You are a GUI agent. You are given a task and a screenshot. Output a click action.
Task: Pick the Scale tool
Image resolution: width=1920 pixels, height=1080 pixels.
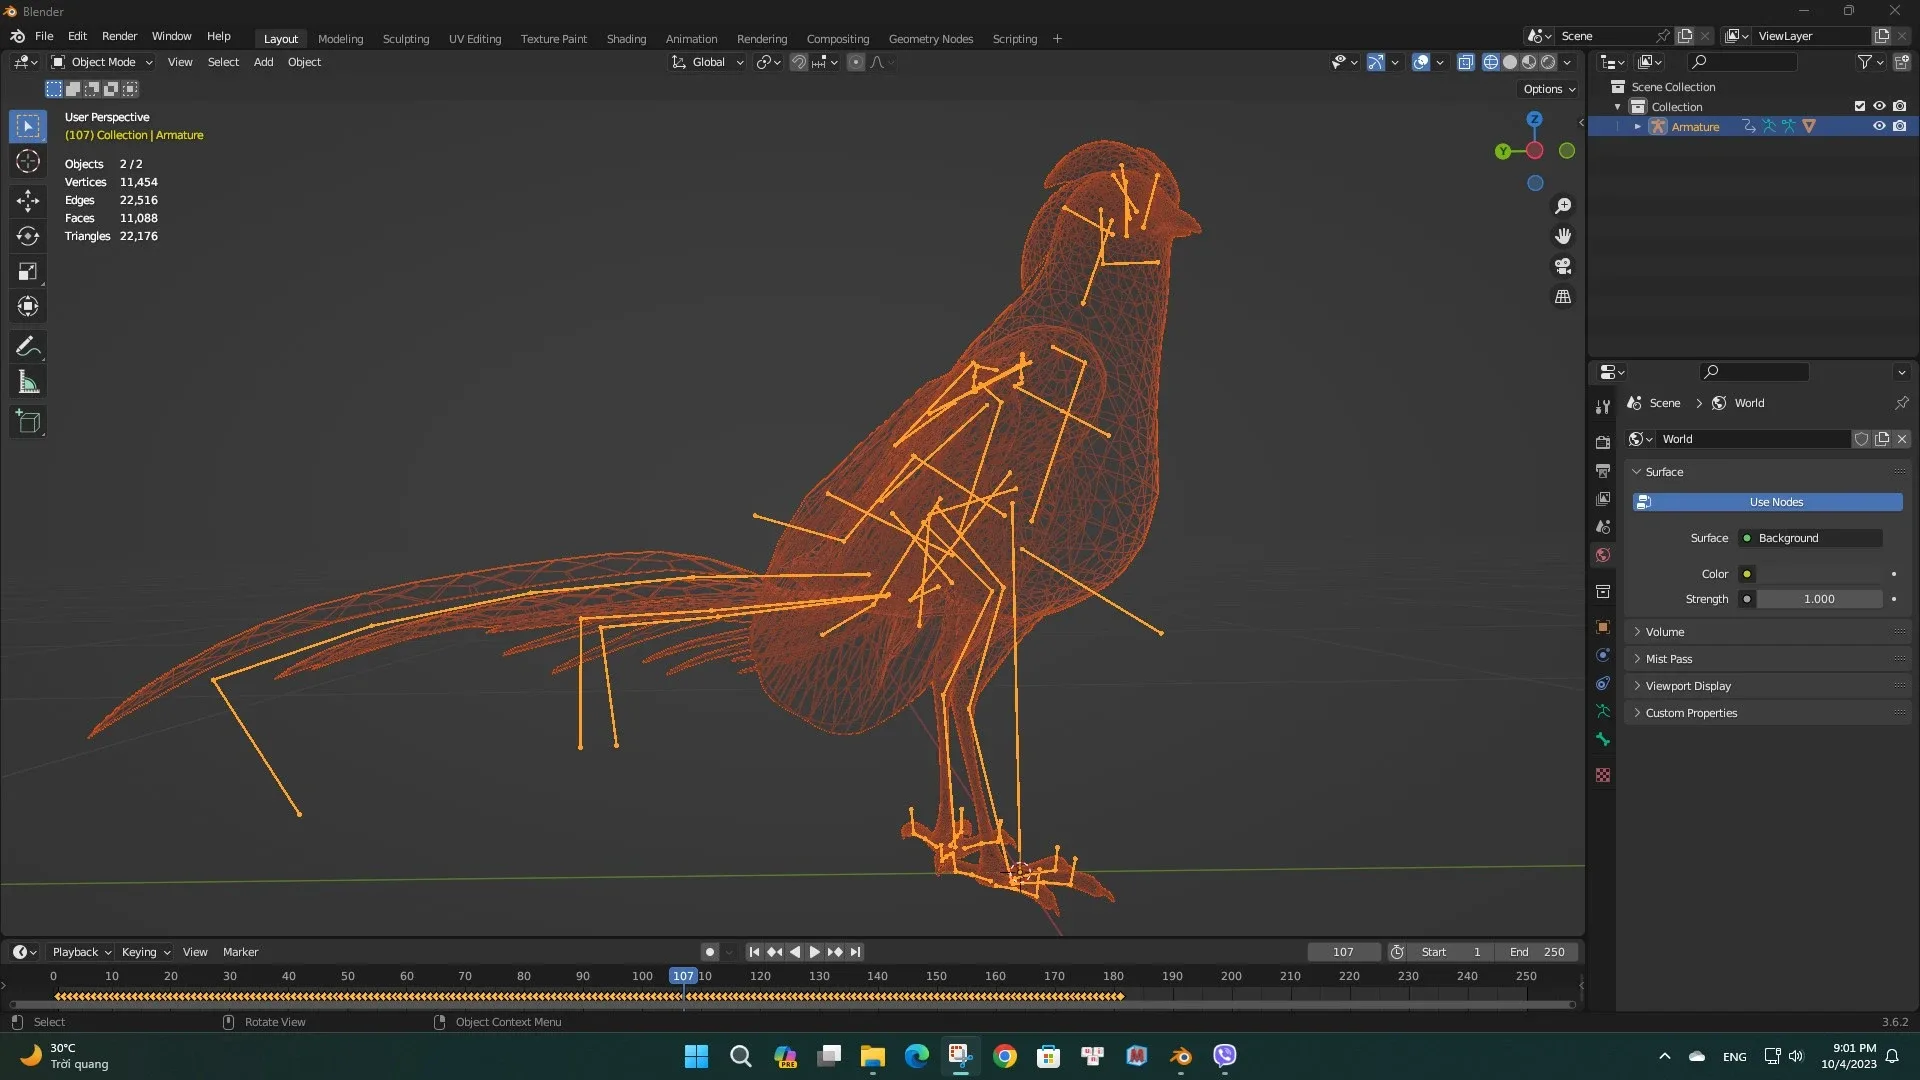pyautogui.click(x=28, y=271)
